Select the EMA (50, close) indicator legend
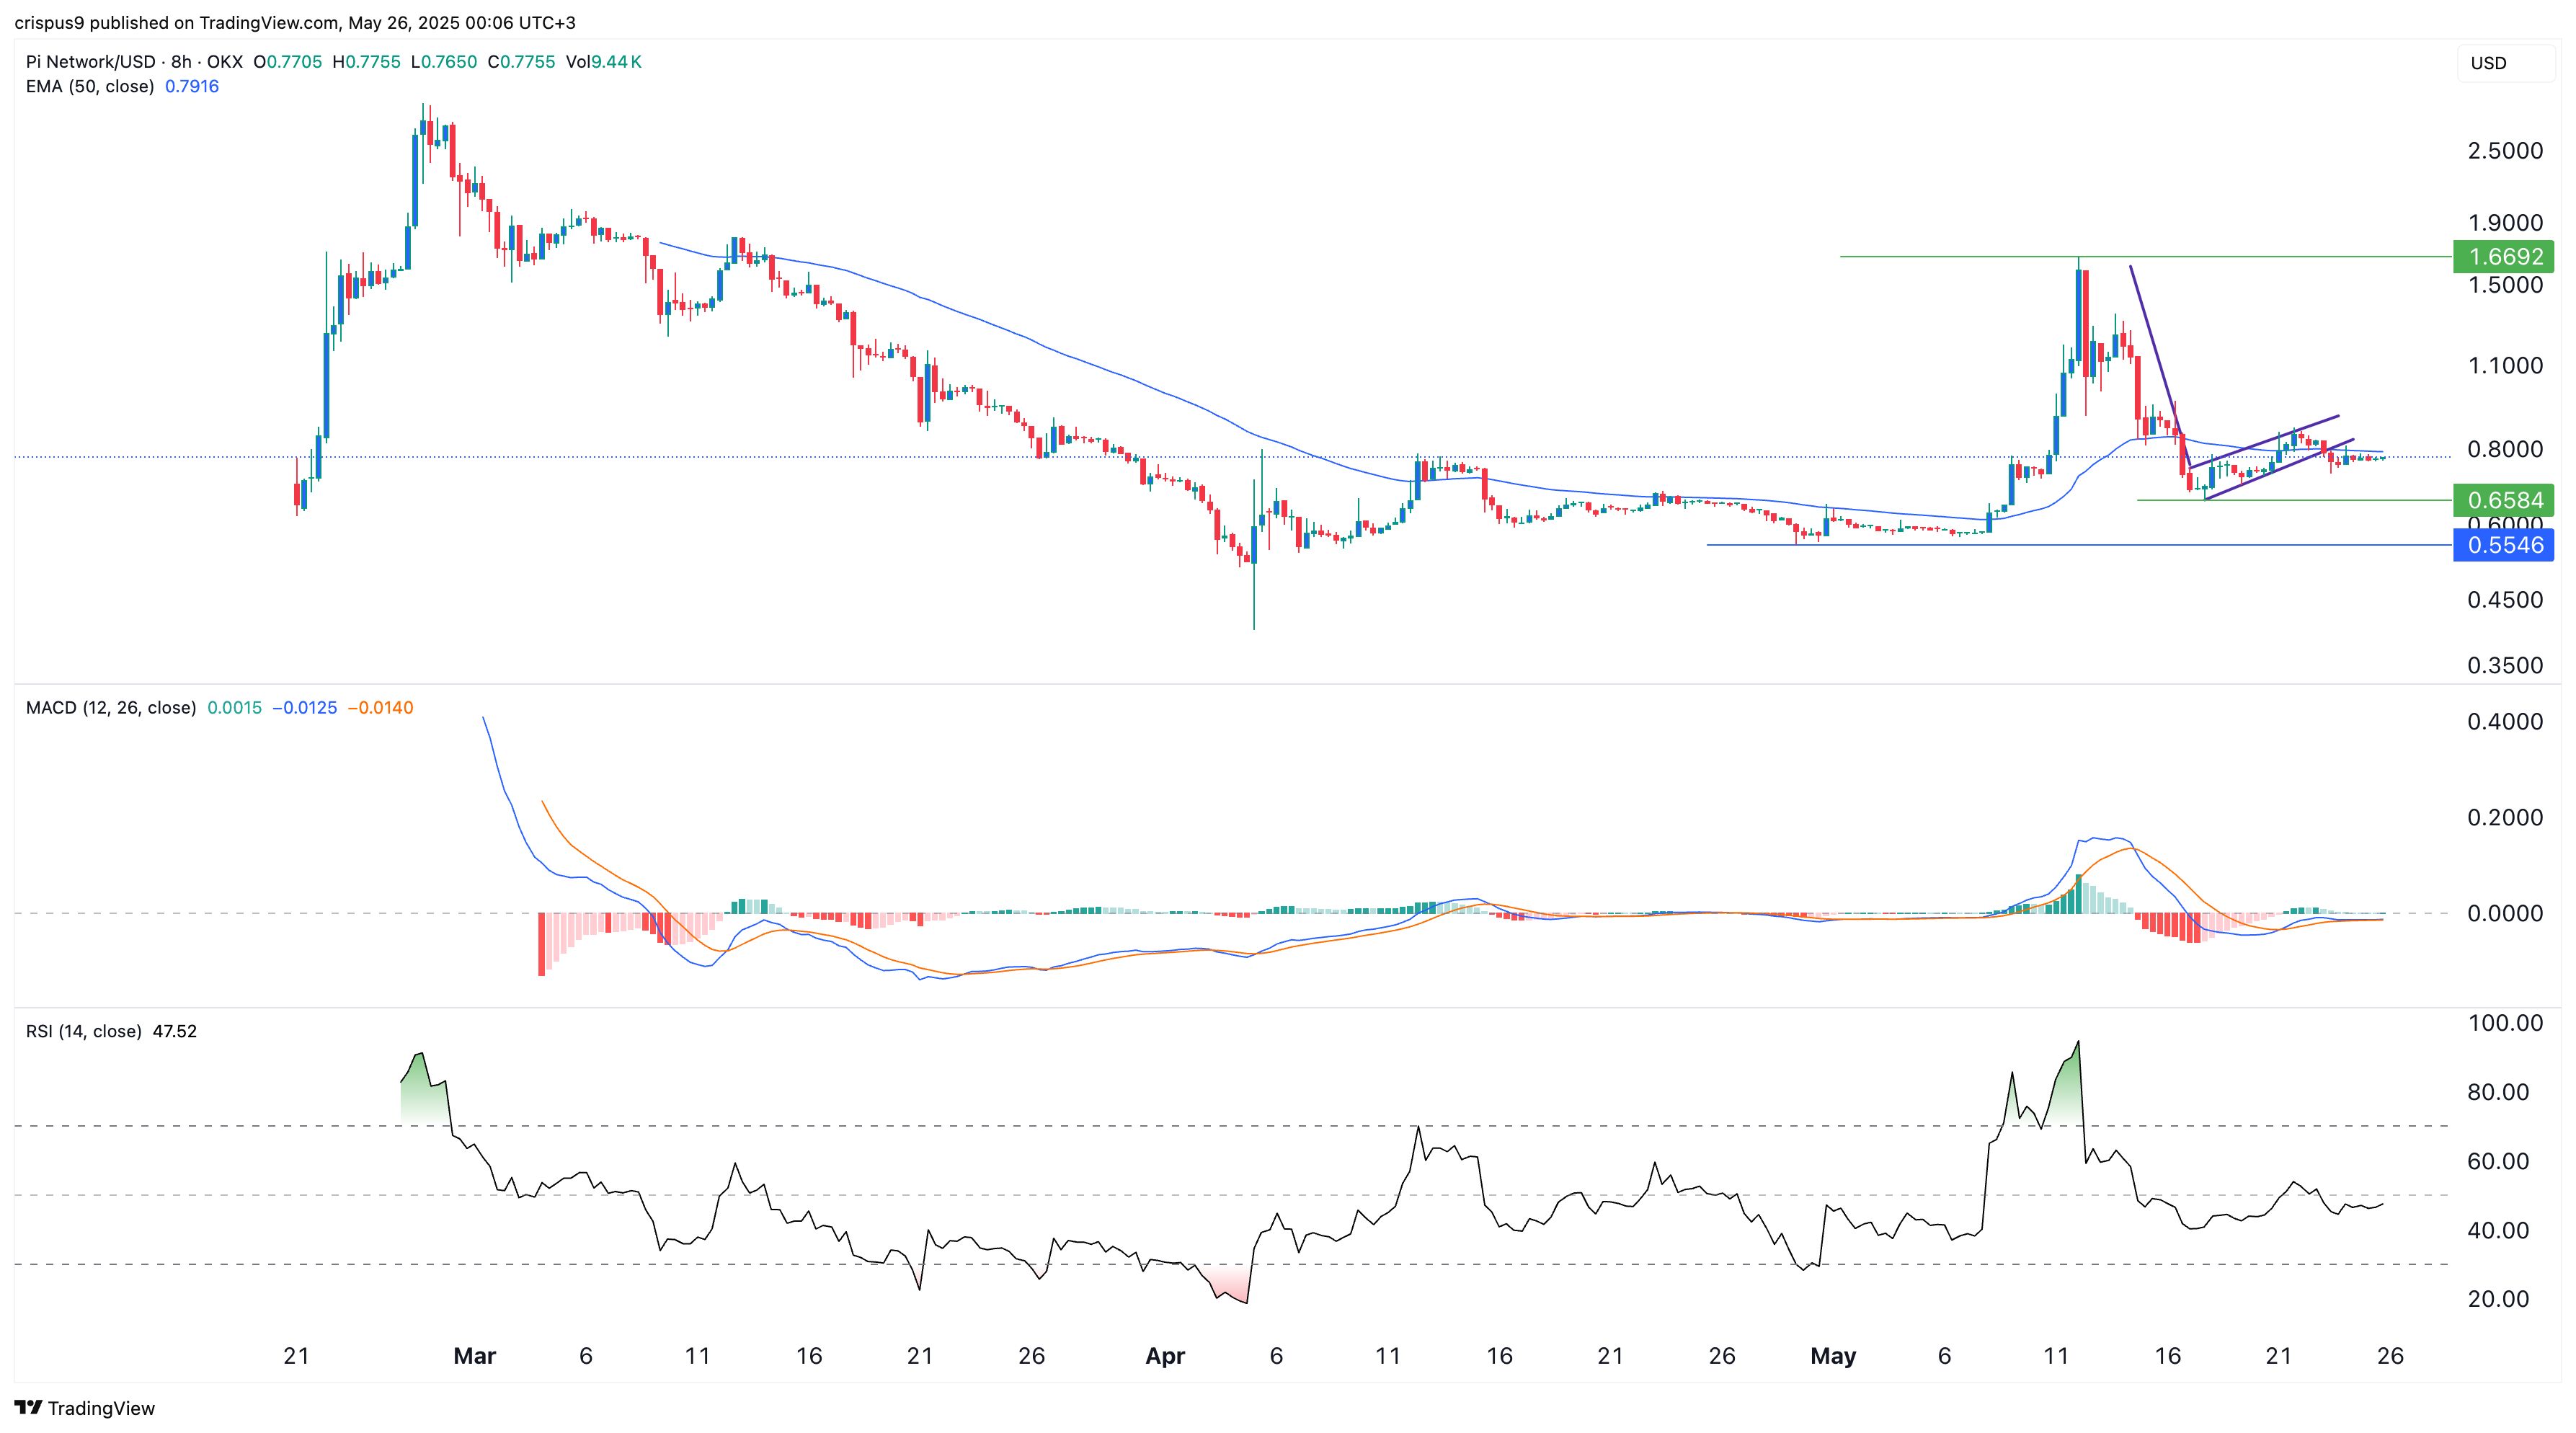Screen dimensions: 2576x1433 90,86
